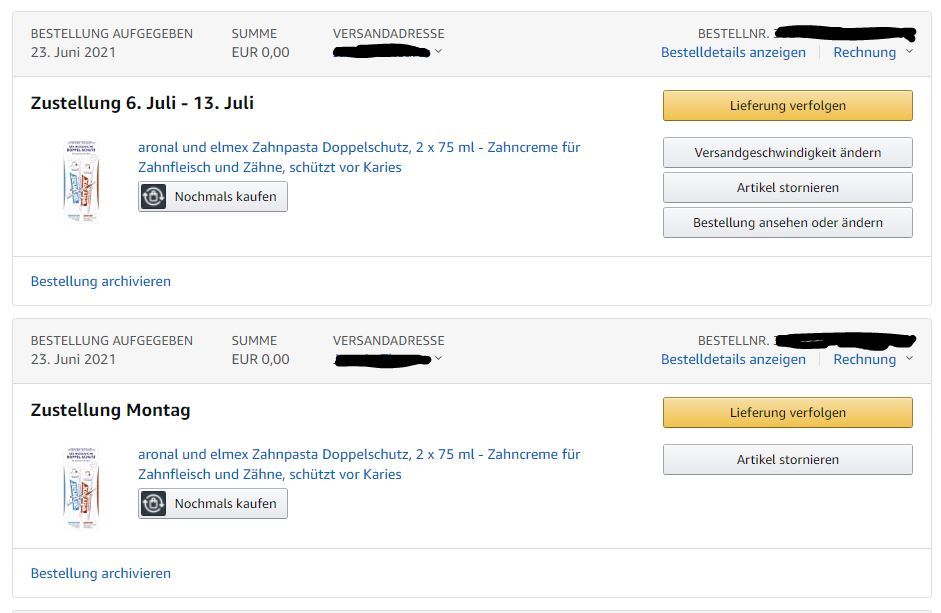The image size is (941, 613).
Task: Click Nochmals kaufen in the Monday order
Action: [213, 503]
